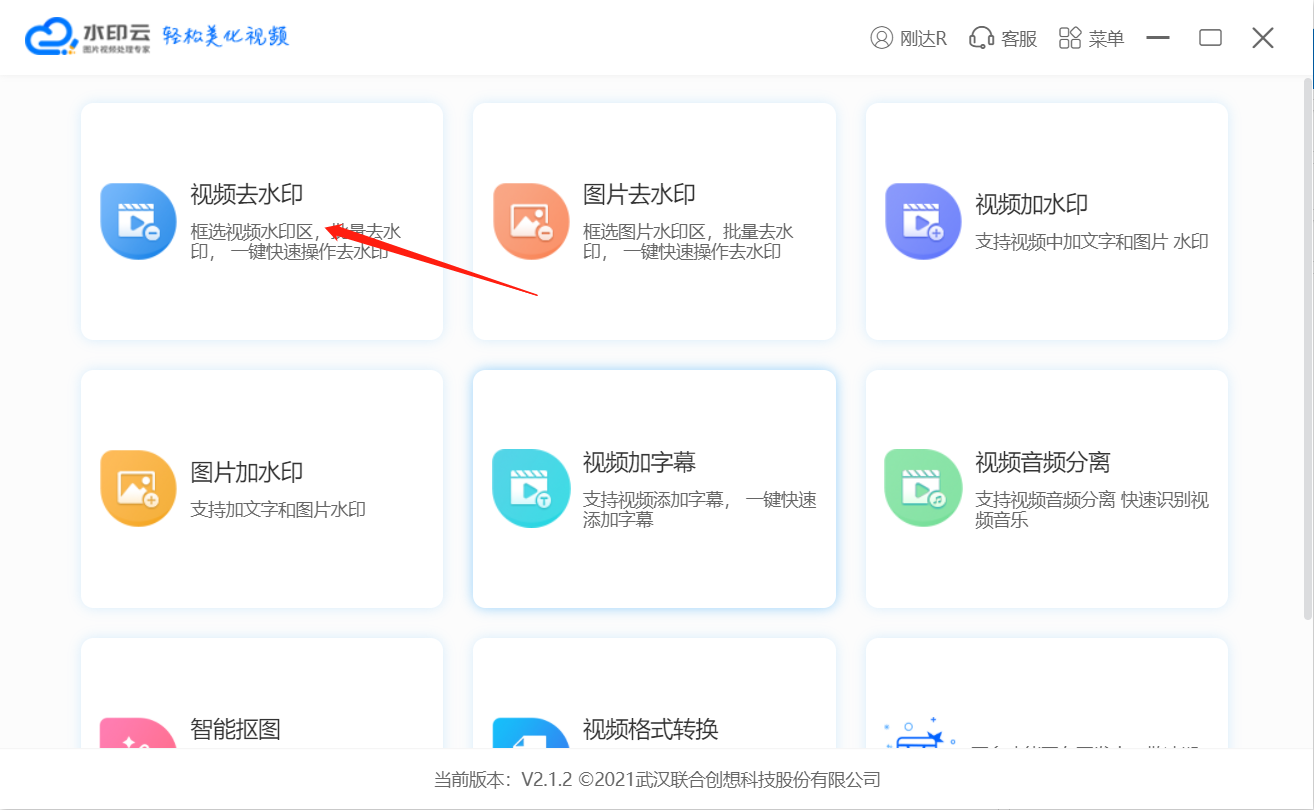Minimize the 水印云 window
Image resolution: width=1314 pixels, height=810 pixels.
pos(1158,38)
